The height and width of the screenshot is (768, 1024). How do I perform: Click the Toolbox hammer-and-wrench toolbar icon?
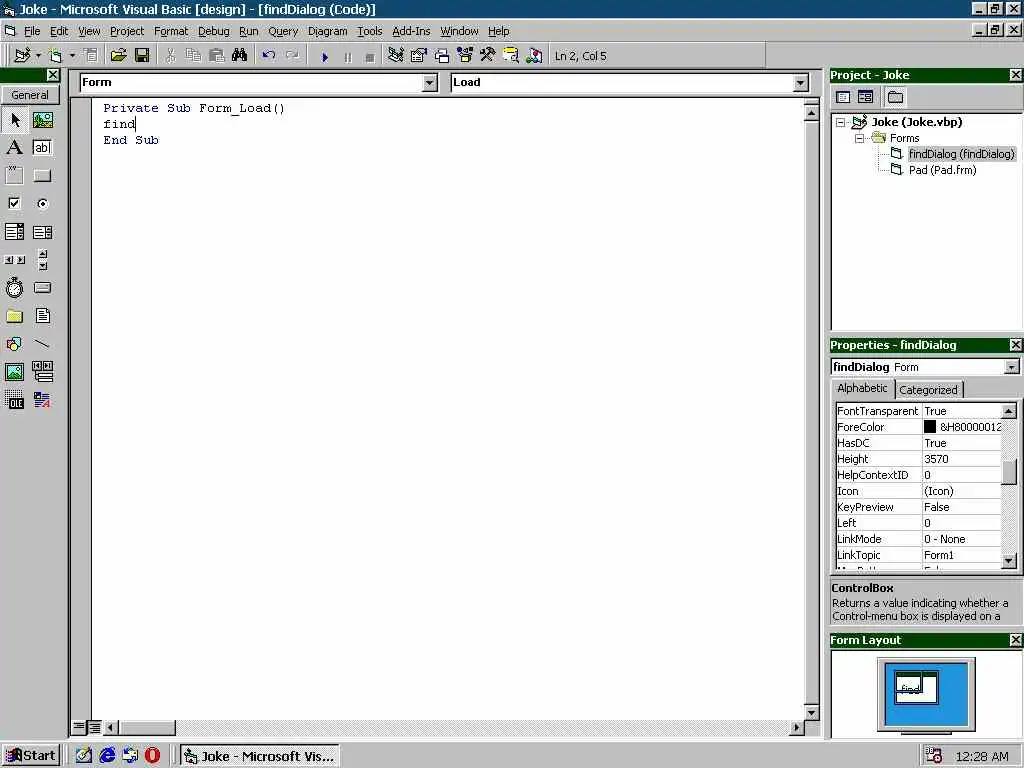point(487,56)
